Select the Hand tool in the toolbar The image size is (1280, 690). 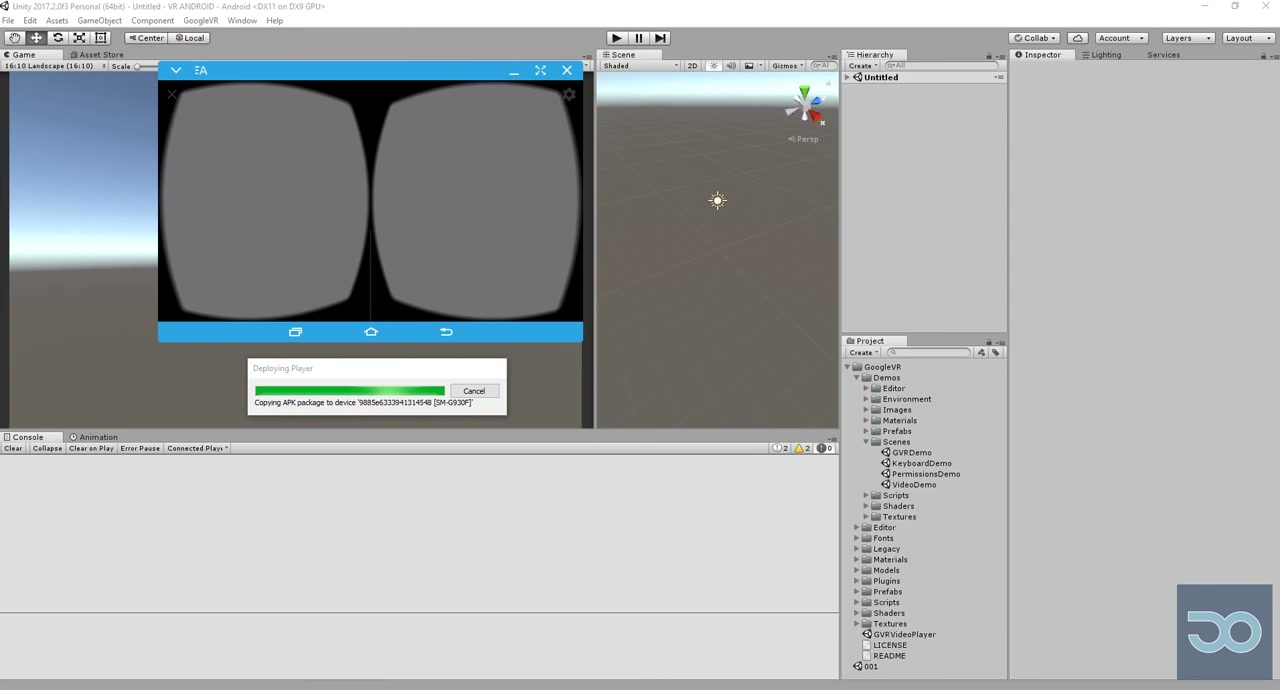(14, 38)
